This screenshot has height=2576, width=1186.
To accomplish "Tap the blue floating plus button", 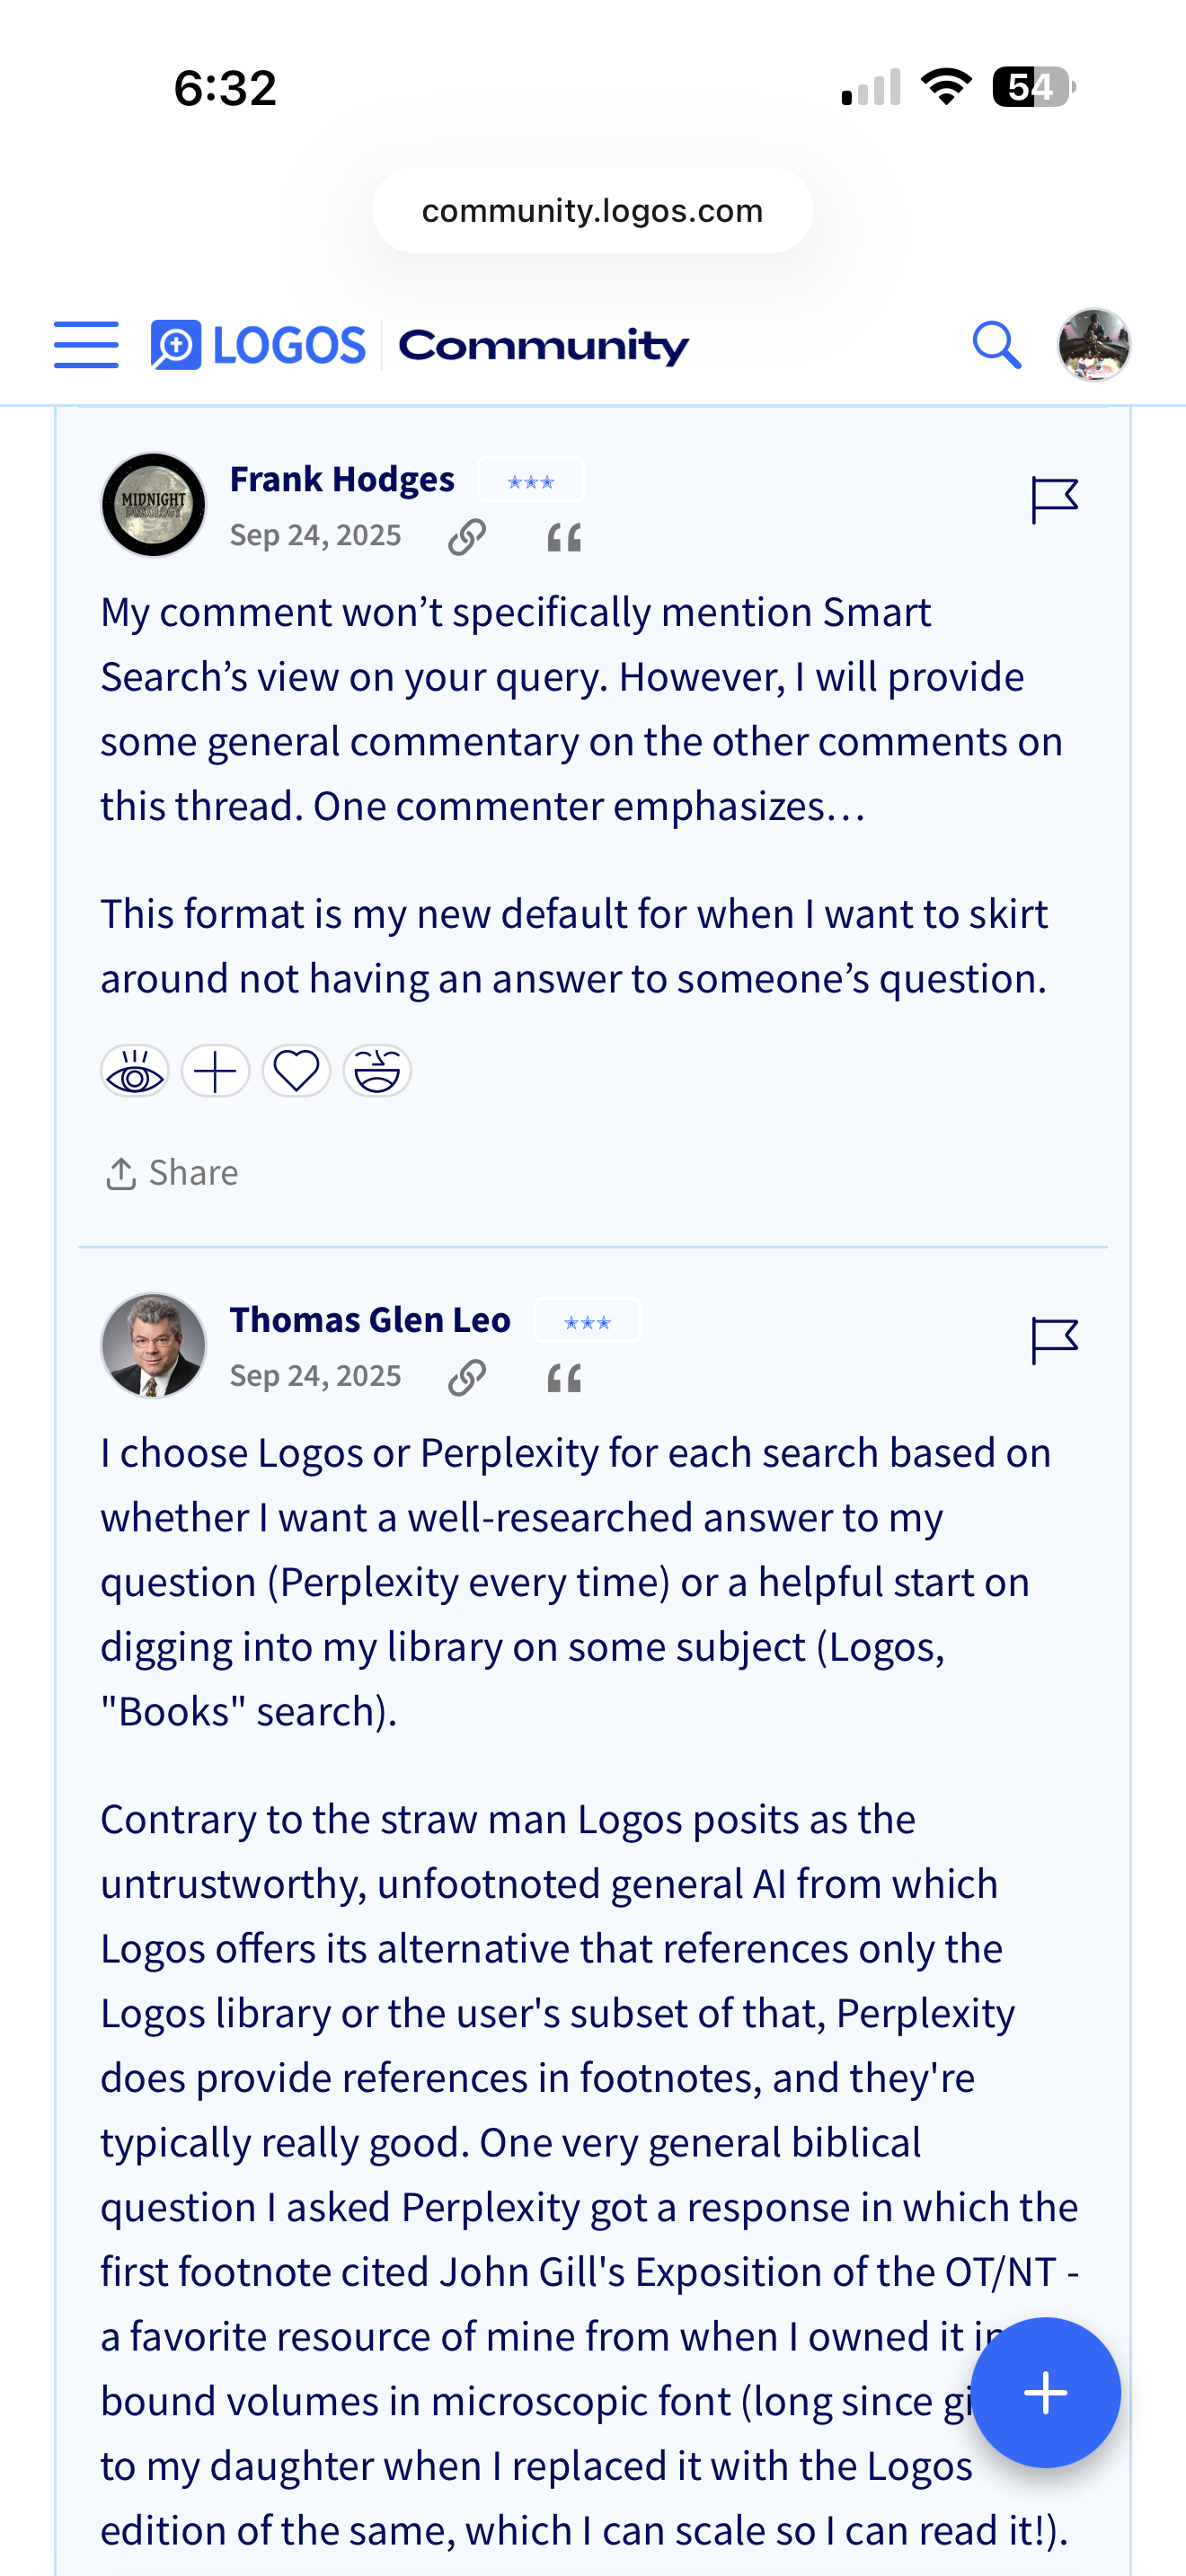I will 1046,2393.
